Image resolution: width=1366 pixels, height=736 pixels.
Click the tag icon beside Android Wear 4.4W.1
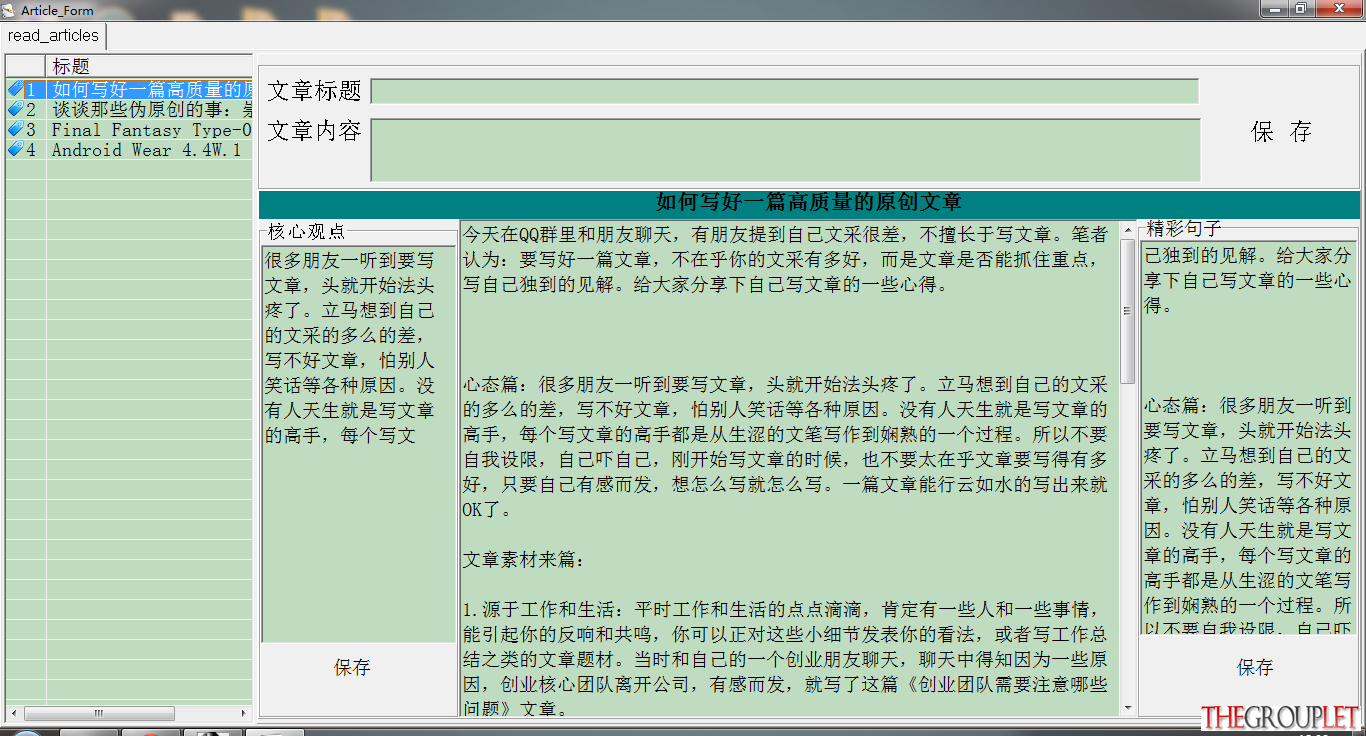coord(15,150)
